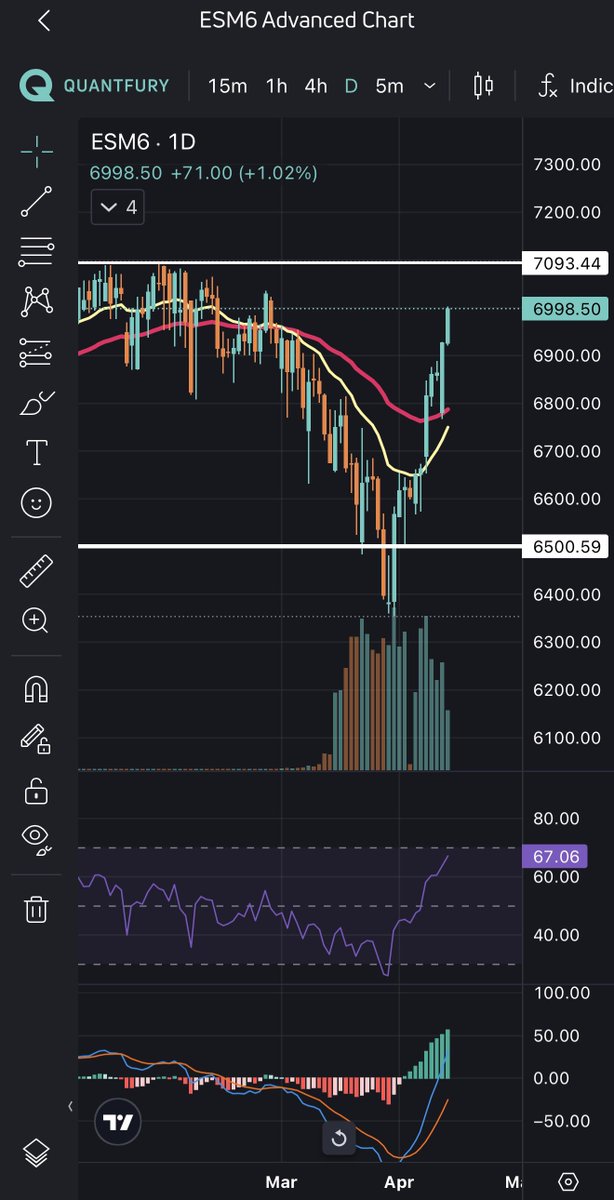Click the Mar date axis label

281,1182
